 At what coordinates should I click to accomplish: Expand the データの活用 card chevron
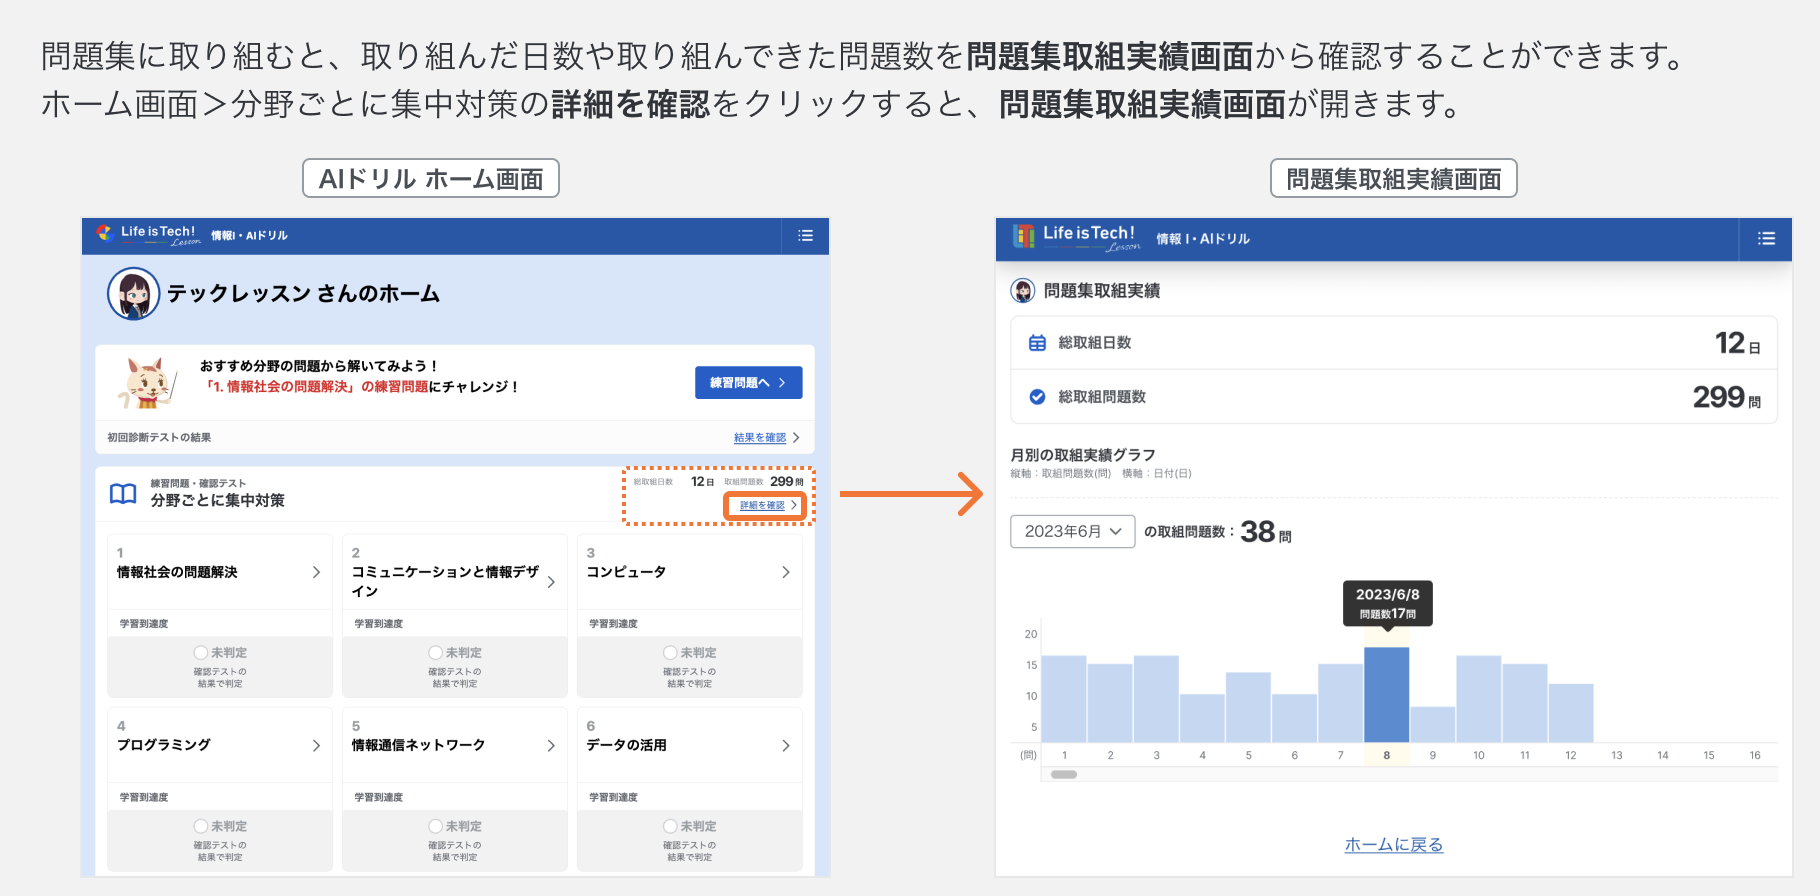786,746
